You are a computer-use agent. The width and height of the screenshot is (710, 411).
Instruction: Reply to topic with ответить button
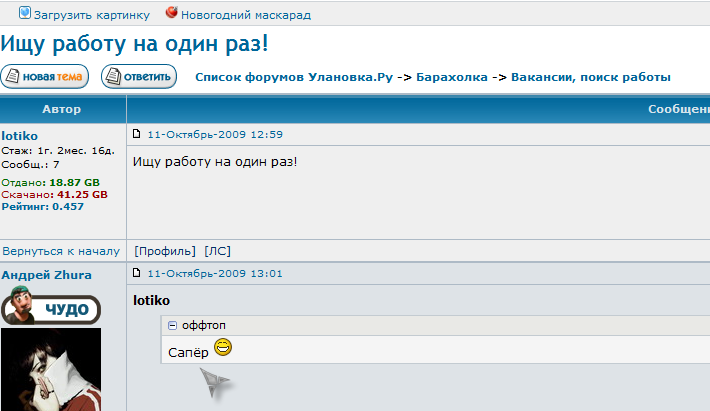coord(139,76)
